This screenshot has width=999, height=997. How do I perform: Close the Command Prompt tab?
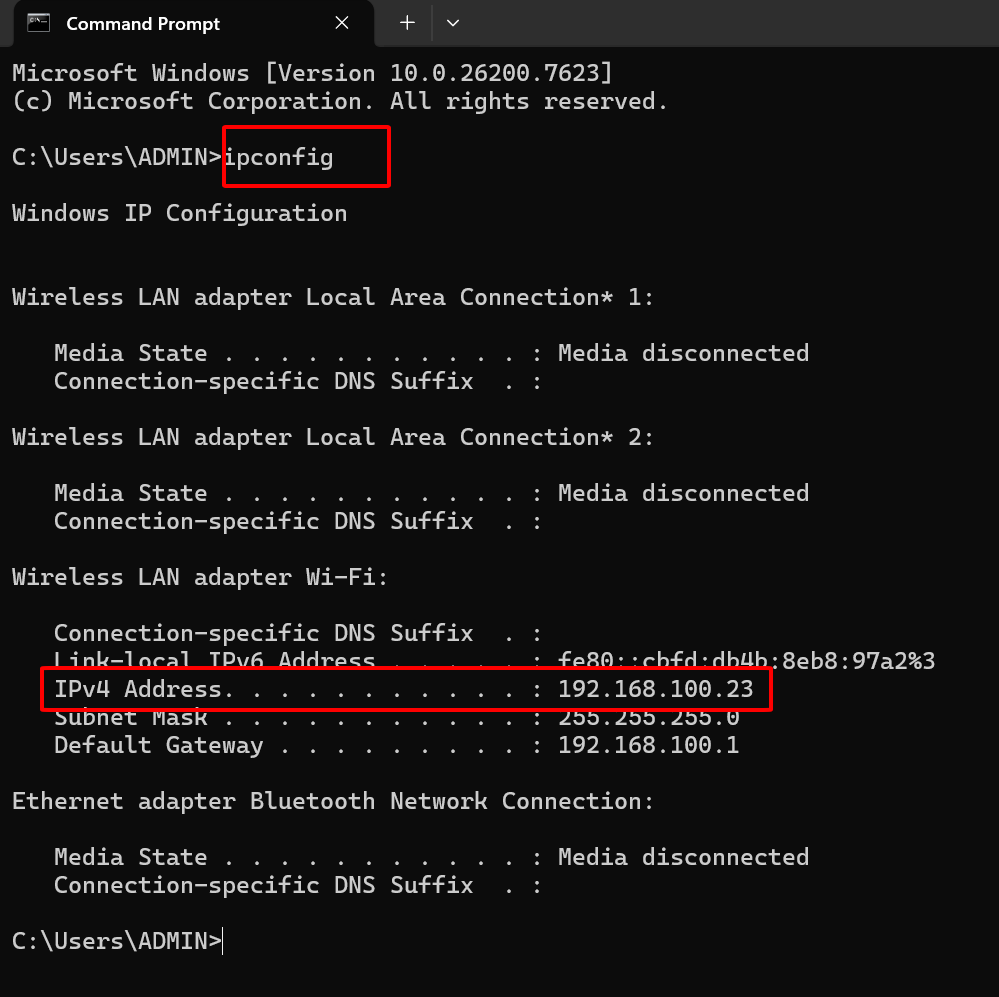(342, 23)
